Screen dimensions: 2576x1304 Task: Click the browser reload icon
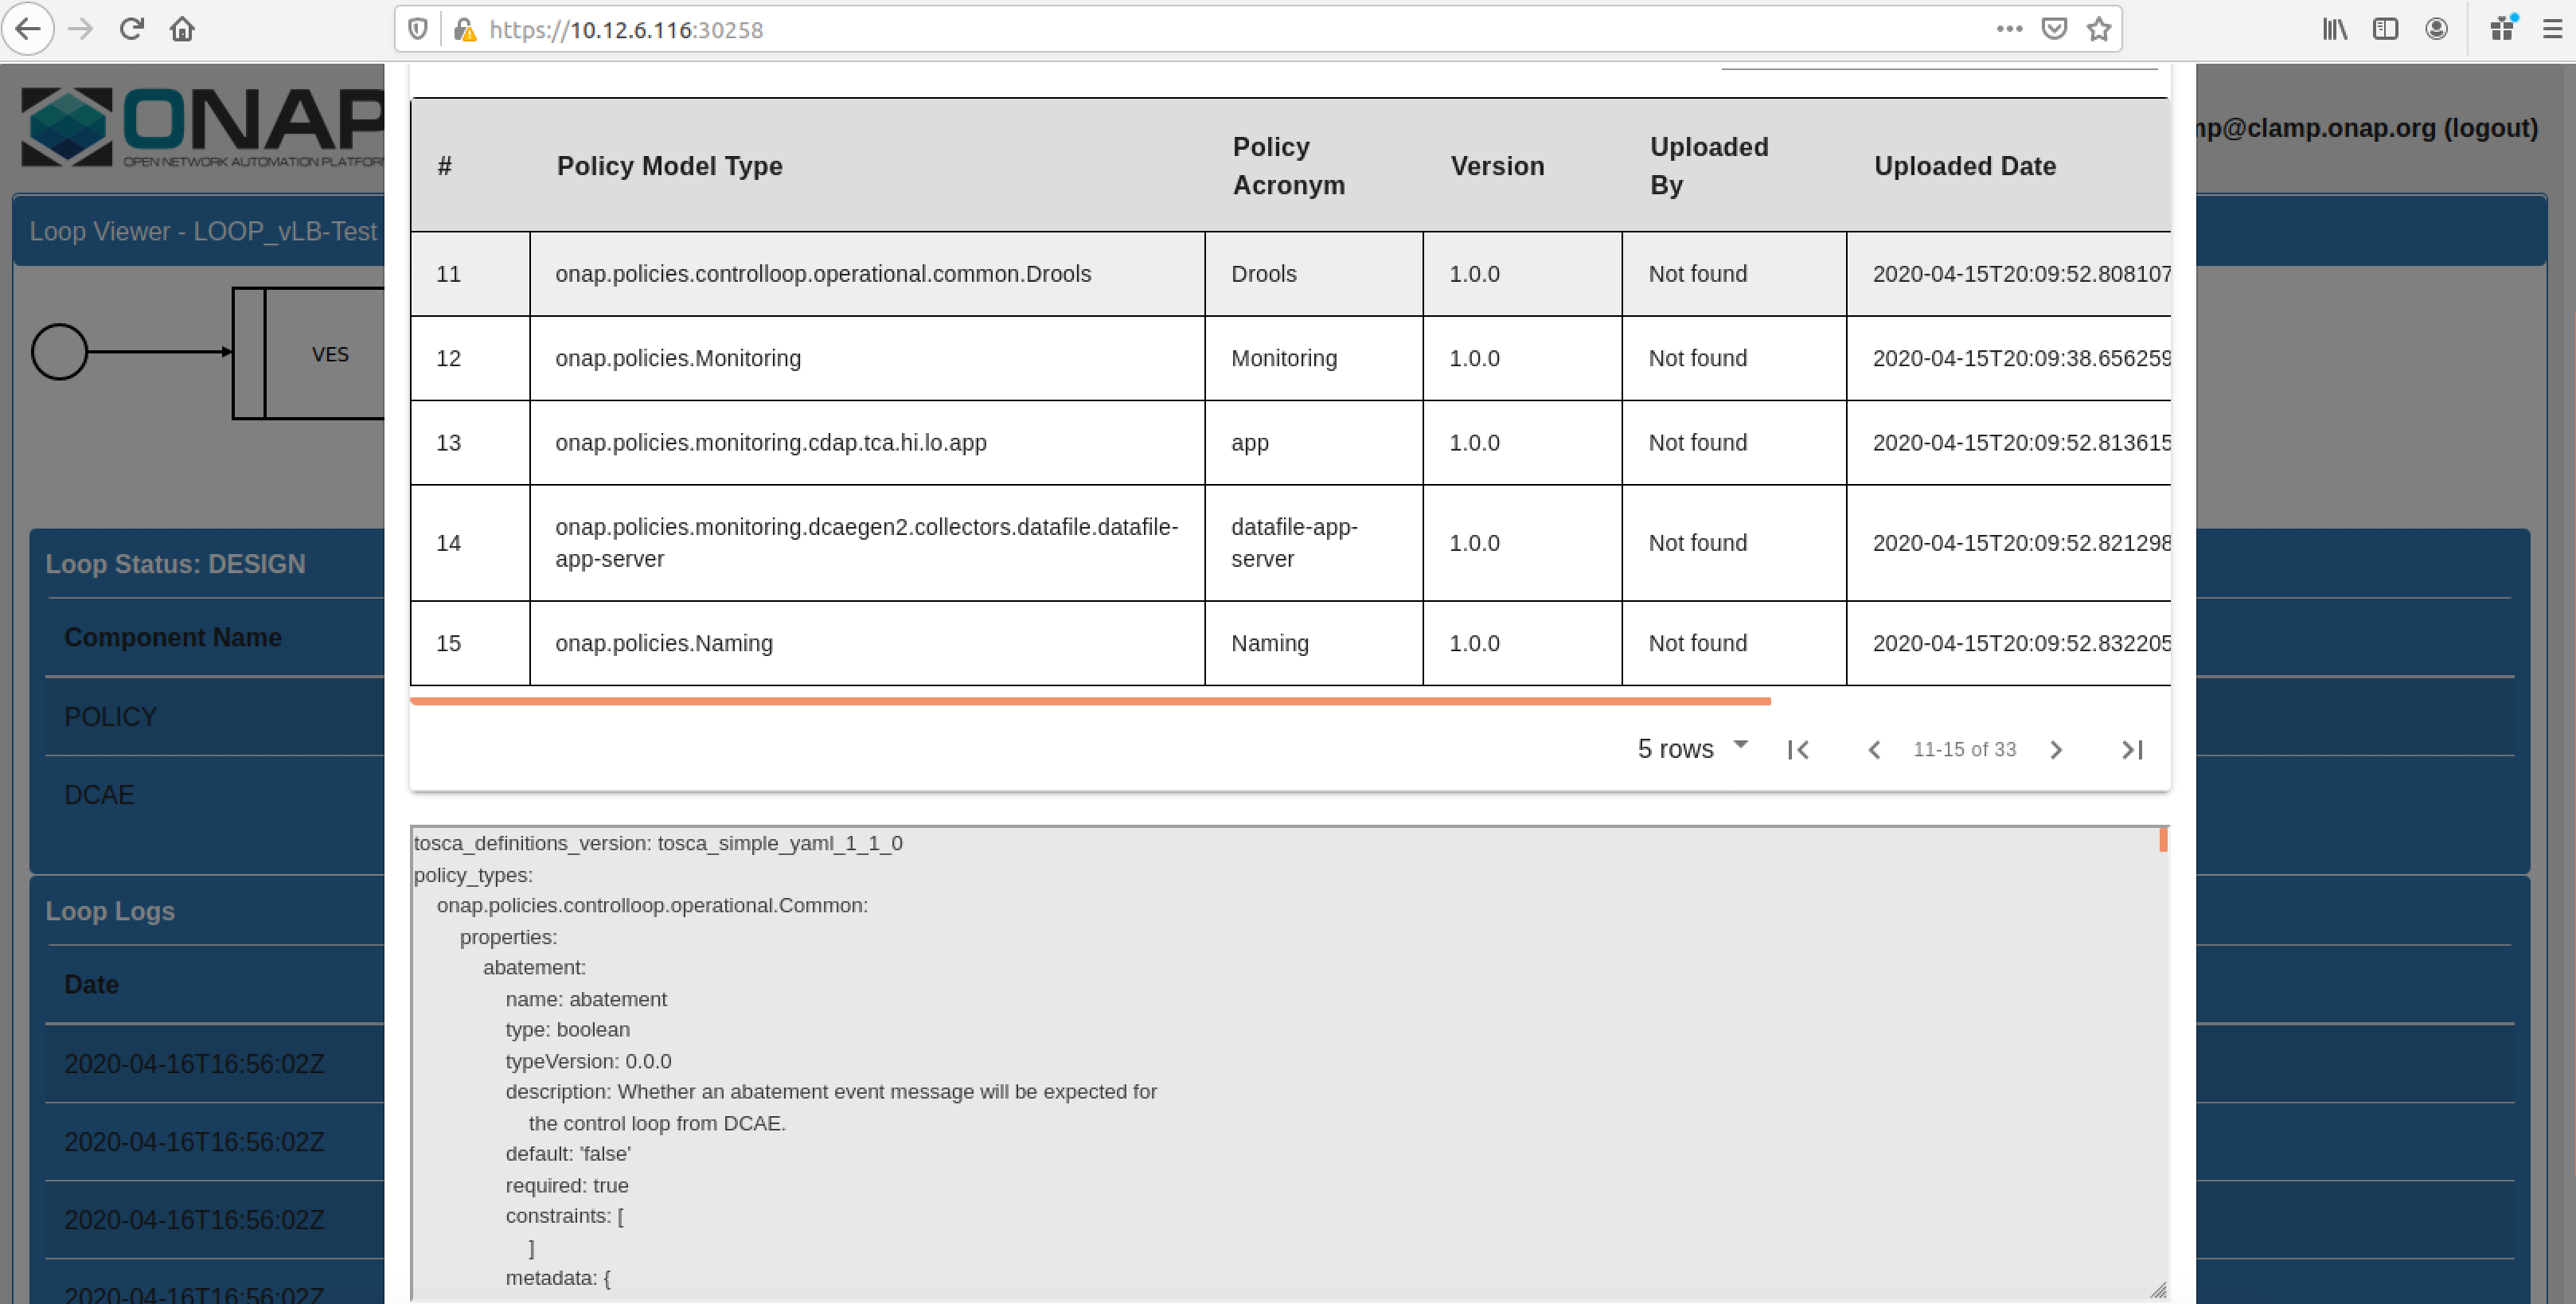132,29
